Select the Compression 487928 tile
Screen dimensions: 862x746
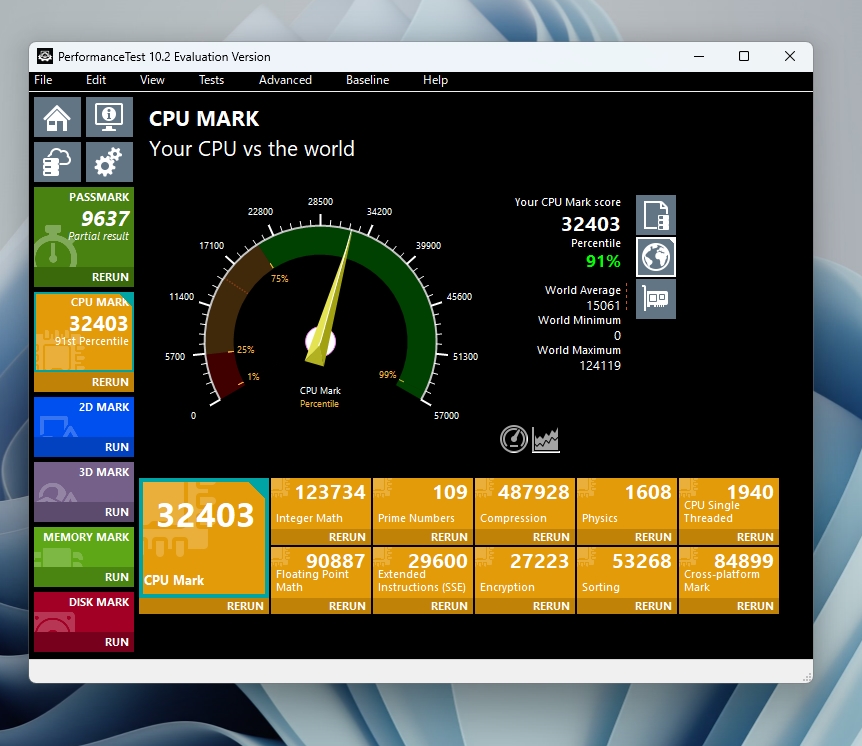click(525, 504)
